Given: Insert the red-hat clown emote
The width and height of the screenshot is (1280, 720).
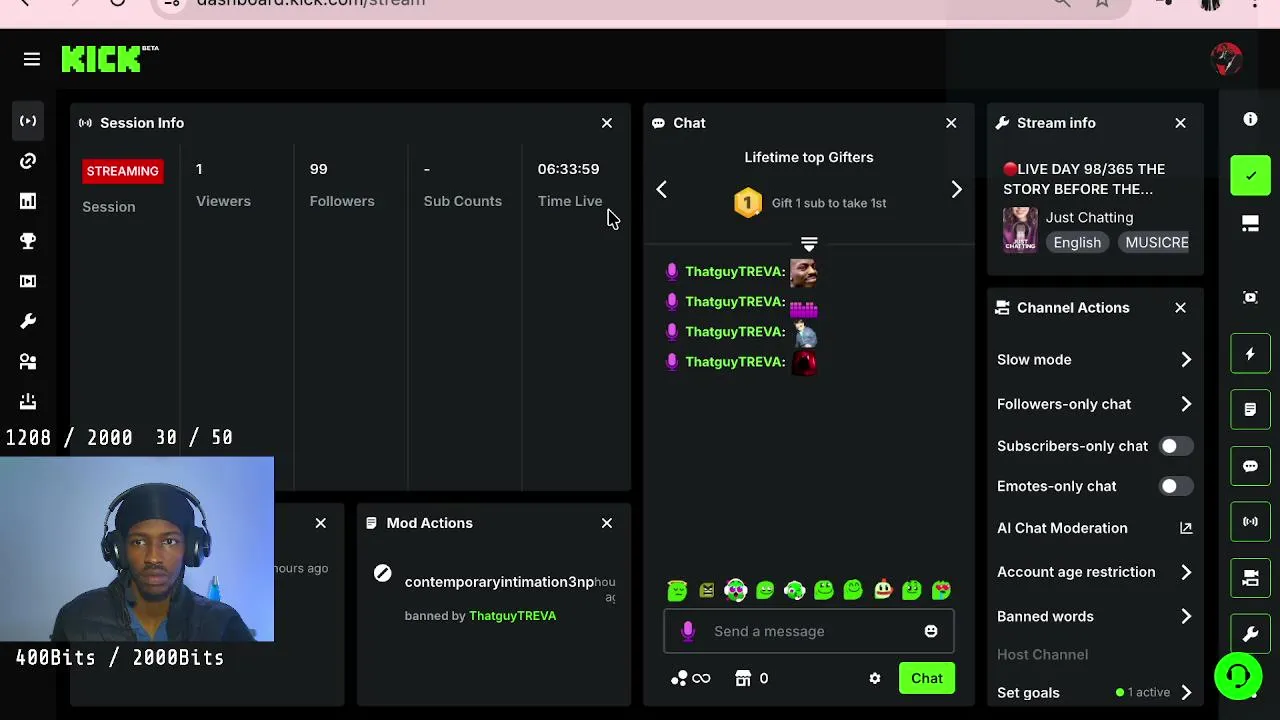Looking at the screenshot, I should point(882,590).
